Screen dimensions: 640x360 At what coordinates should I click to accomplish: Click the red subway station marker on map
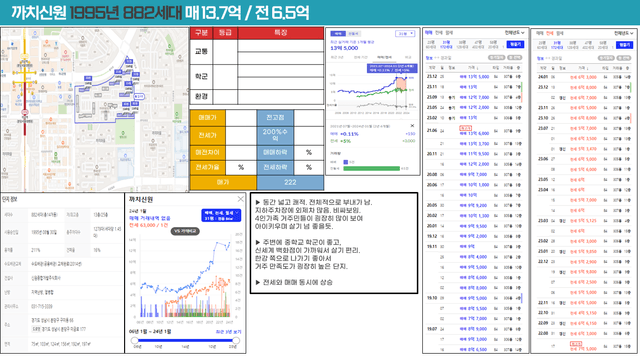click(25, 112)
